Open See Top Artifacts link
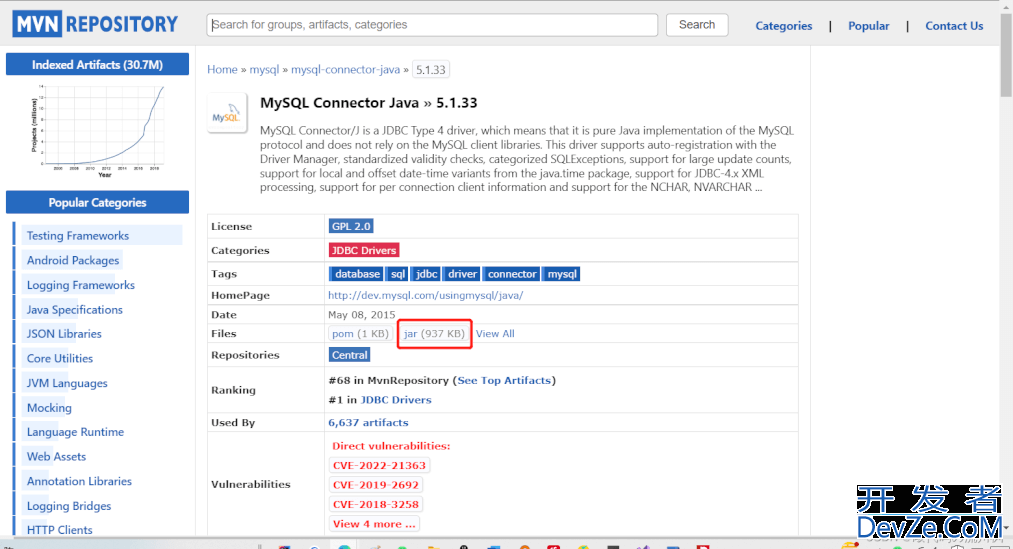Image resolution: width=1013 pixels, height=549 pixels. [x=505, y=380]
